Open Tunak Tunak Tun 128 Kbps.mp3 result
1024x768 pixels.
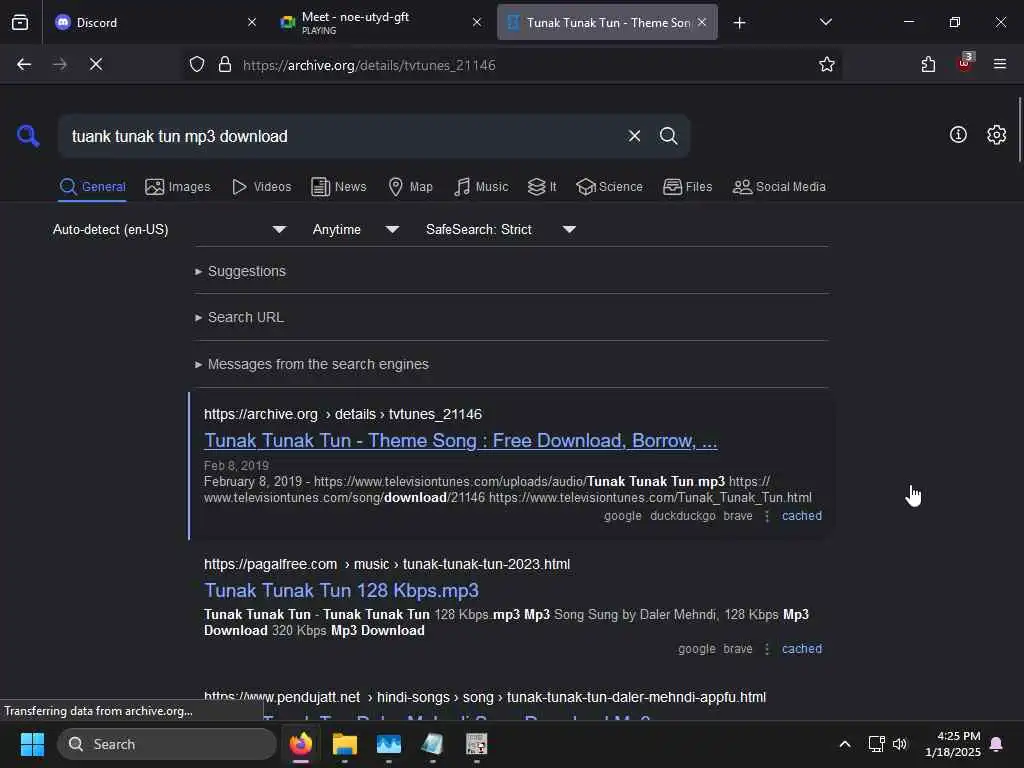coord(341,590)
